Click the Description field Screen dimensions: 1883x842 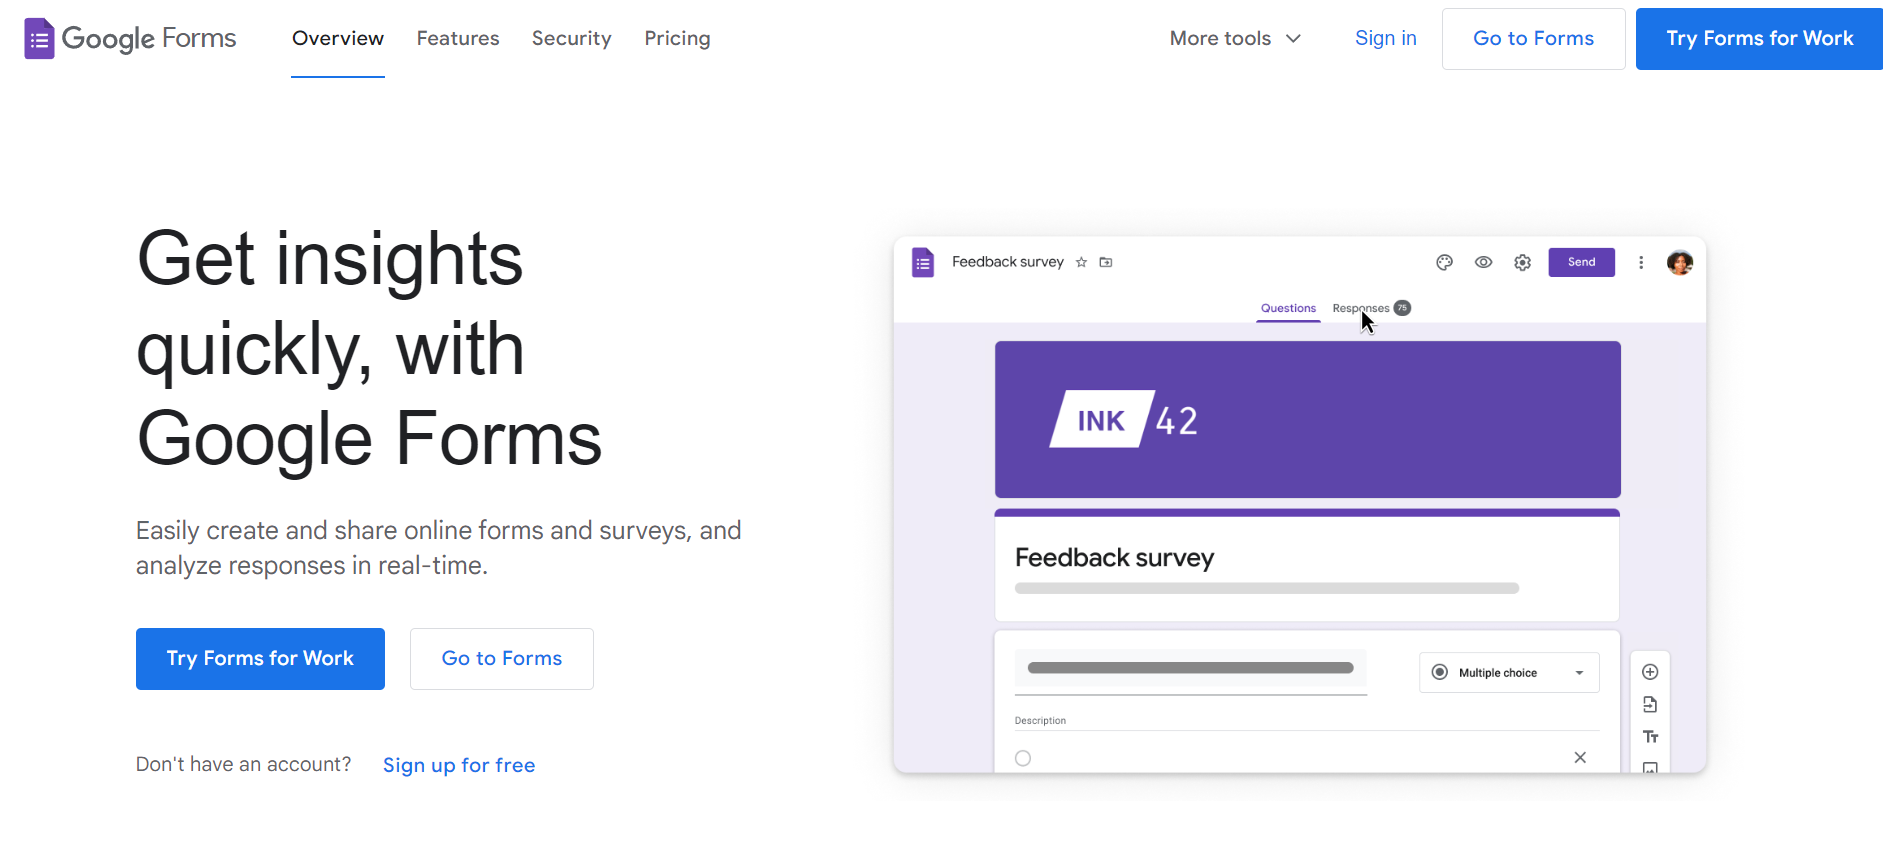click(x=1306, y=721)
